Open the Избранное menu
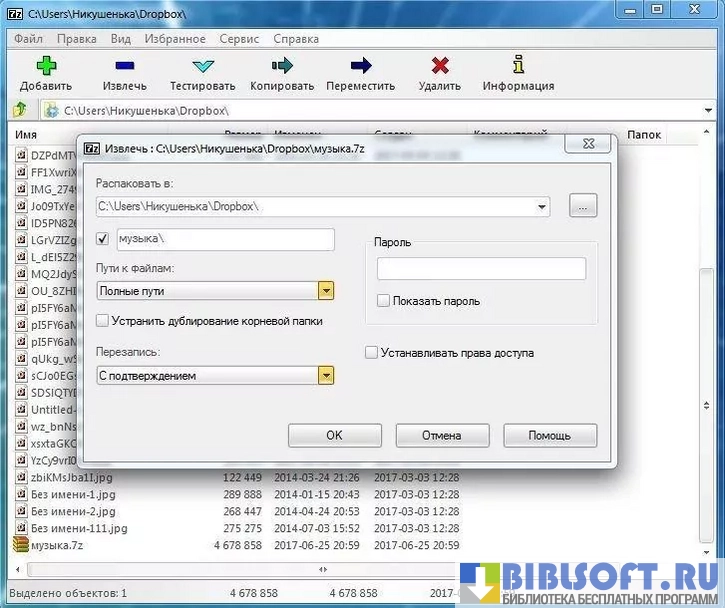This screenshot has height=608, width=725. [176, 39]
